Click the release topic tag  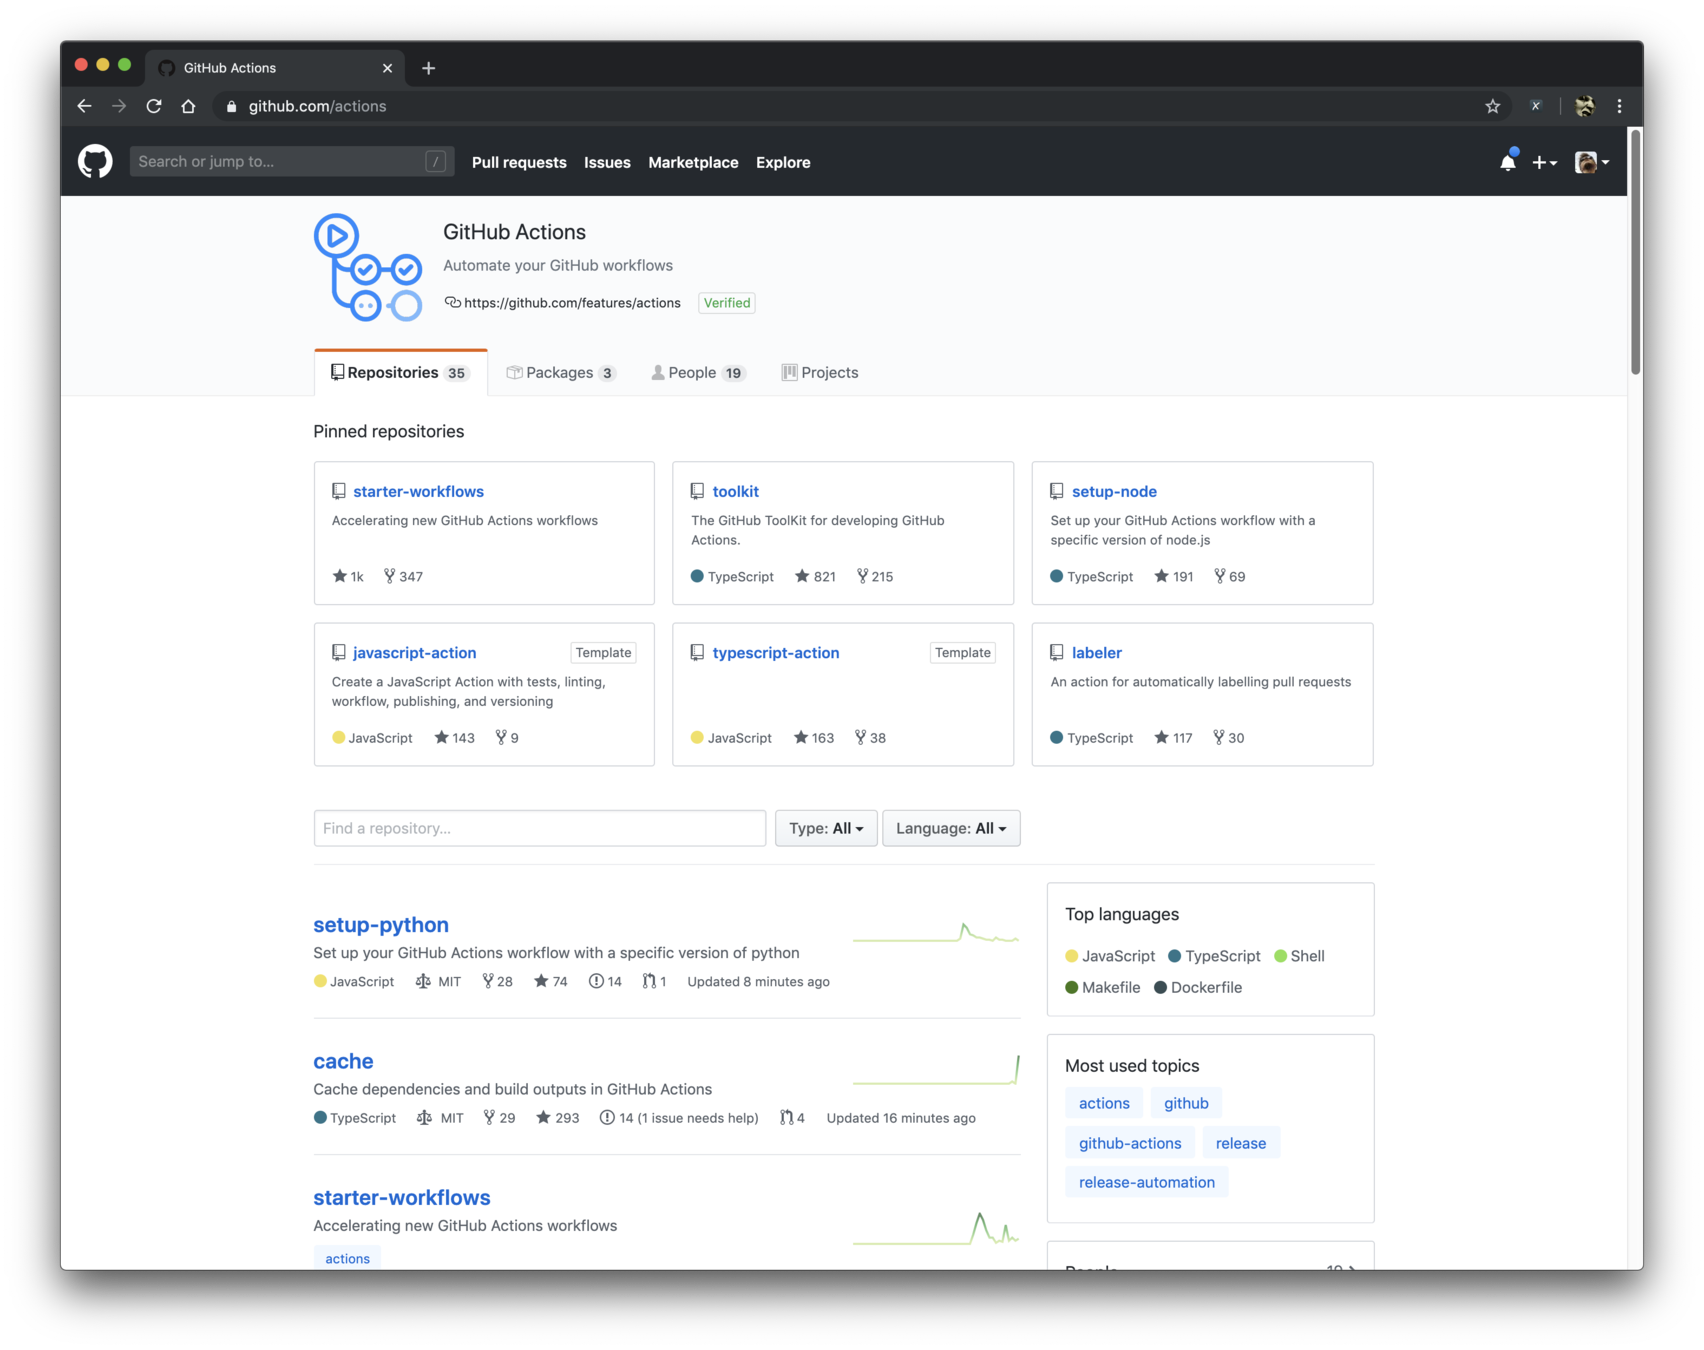[x=1240, y=1143]
